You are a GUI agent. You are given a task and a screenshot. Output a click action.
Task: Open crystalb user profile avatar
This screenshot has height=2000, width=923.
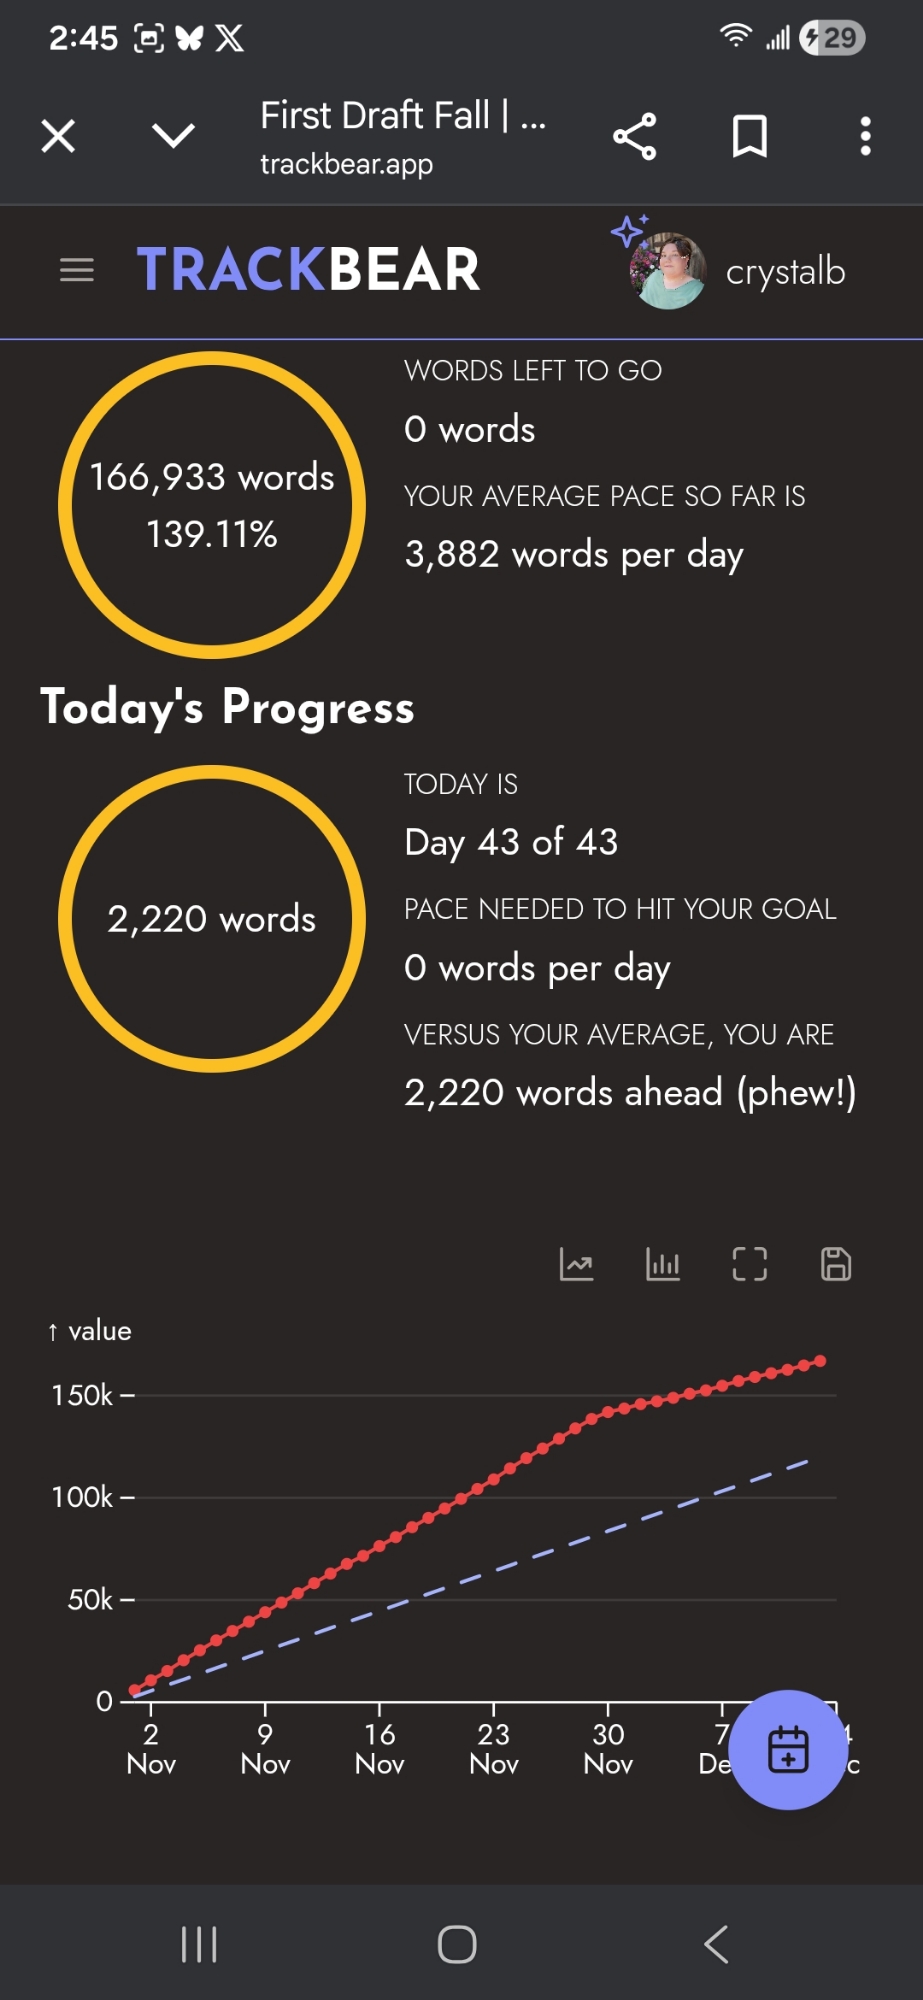click(x=668, y=271)
